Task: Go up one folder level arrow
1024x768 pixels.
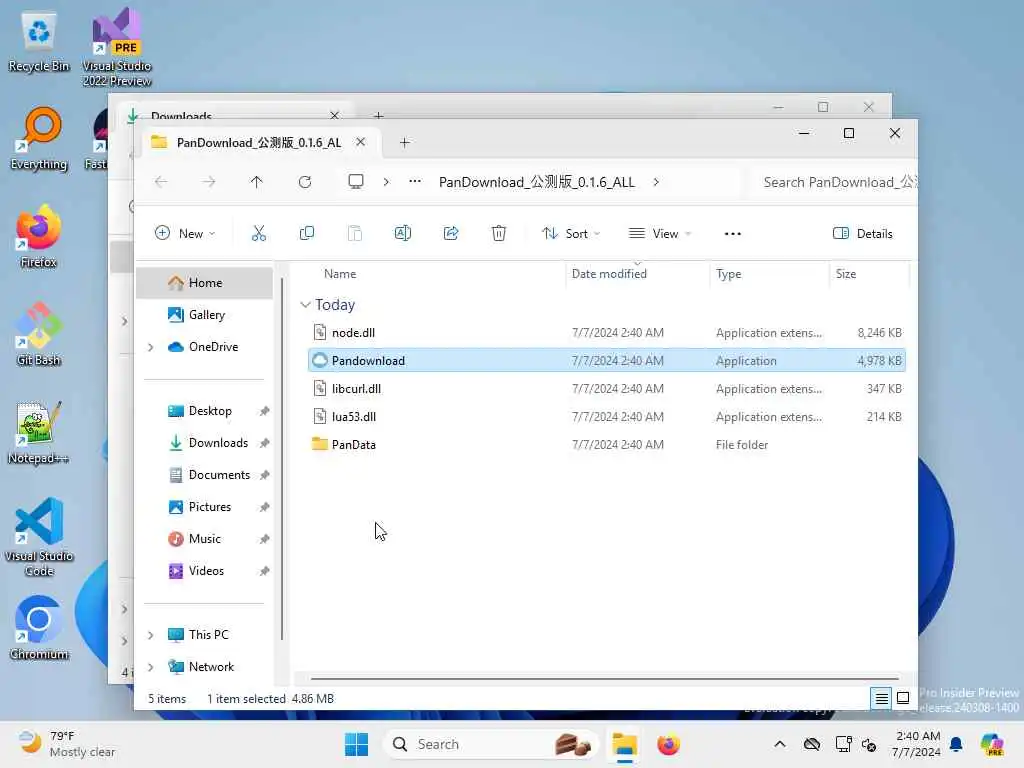Action: coord(257,182)
